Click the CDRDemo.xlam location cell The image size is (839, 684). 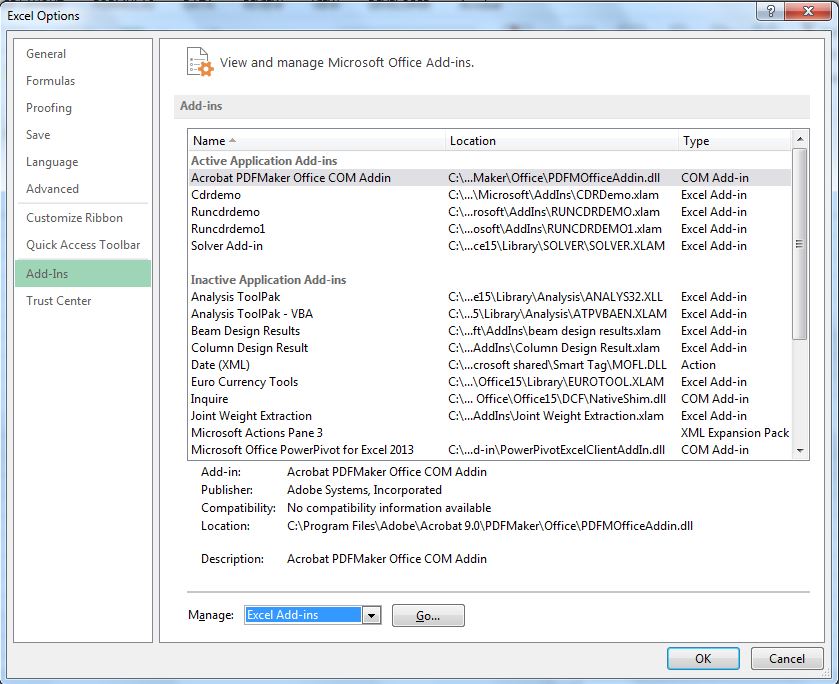coord(553,195)
